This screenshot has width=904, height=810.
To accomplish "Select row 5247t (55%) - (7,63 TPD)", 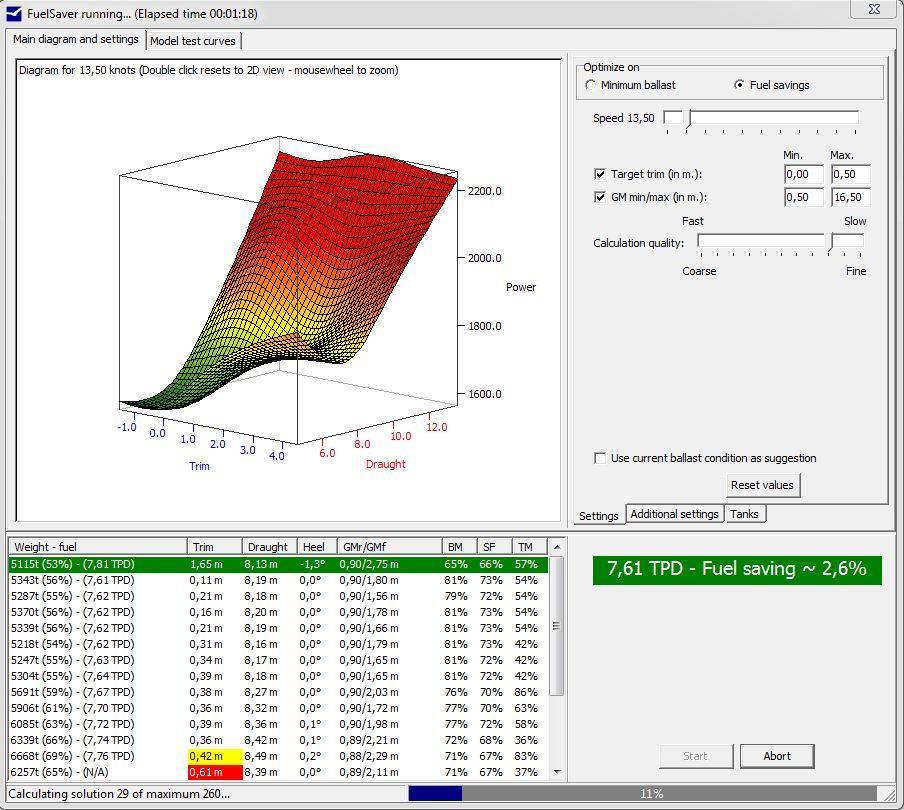I will tap(278, 660).
